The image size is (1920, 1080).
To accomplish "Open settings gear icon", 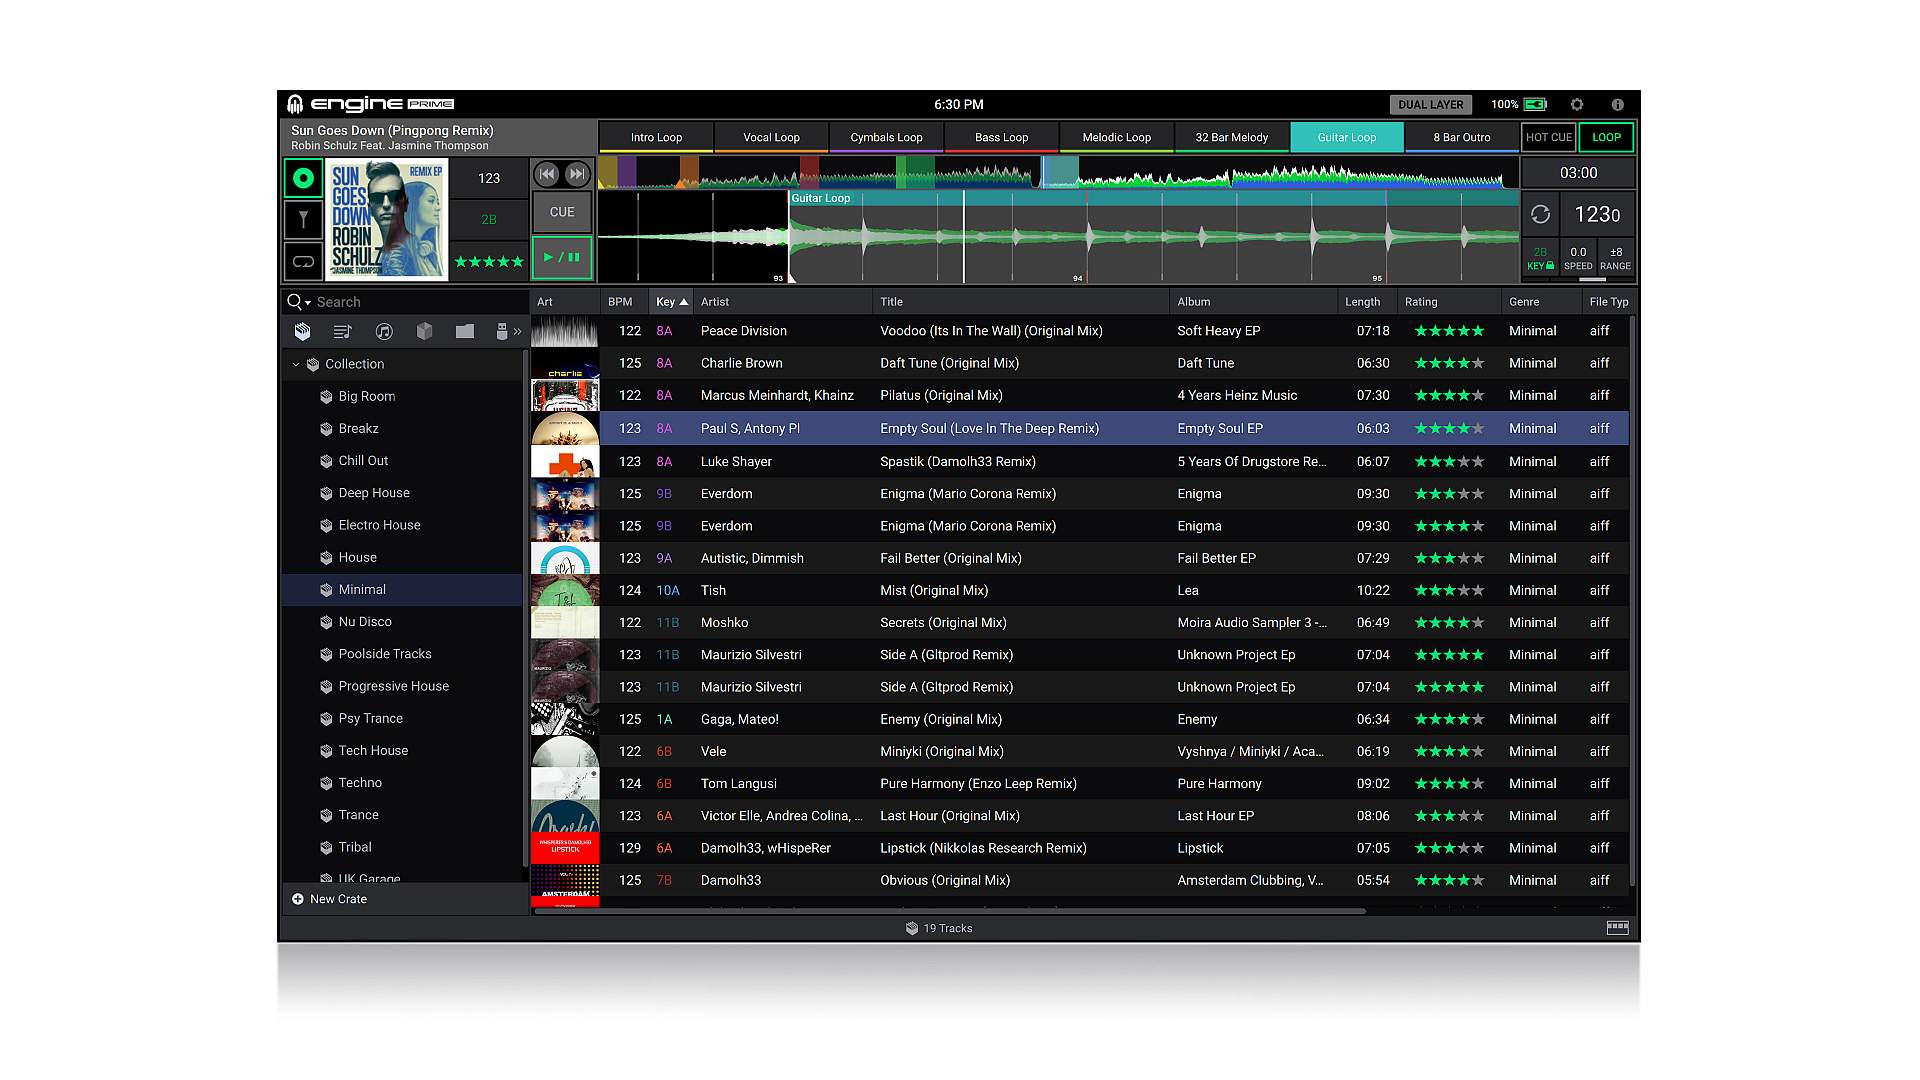I will tap(1577, 104).
